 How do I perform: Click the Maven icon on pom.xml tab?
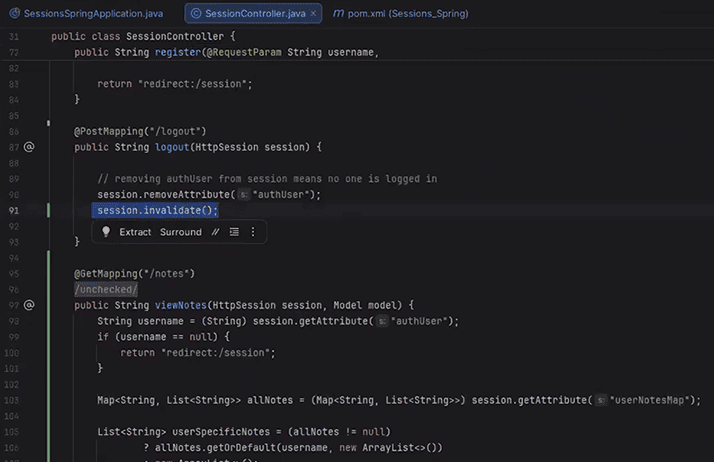pyautogui.click(x=338, y=14)
